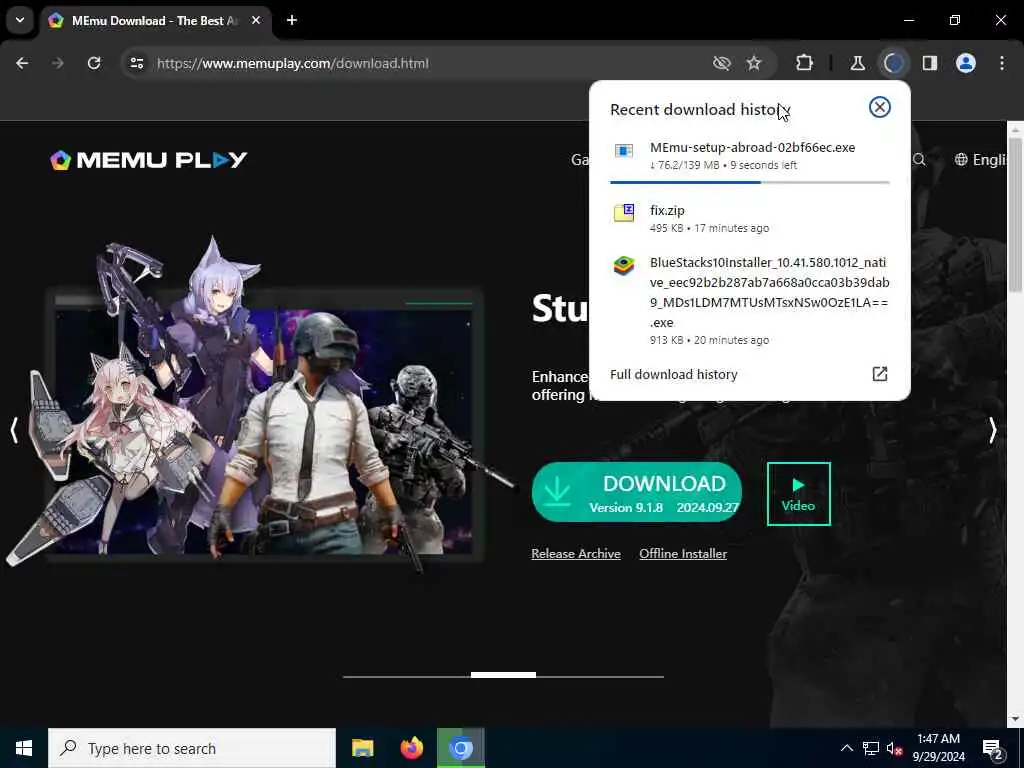
Task: Click the taskbar search box
Action: click(x=192, y=748)
